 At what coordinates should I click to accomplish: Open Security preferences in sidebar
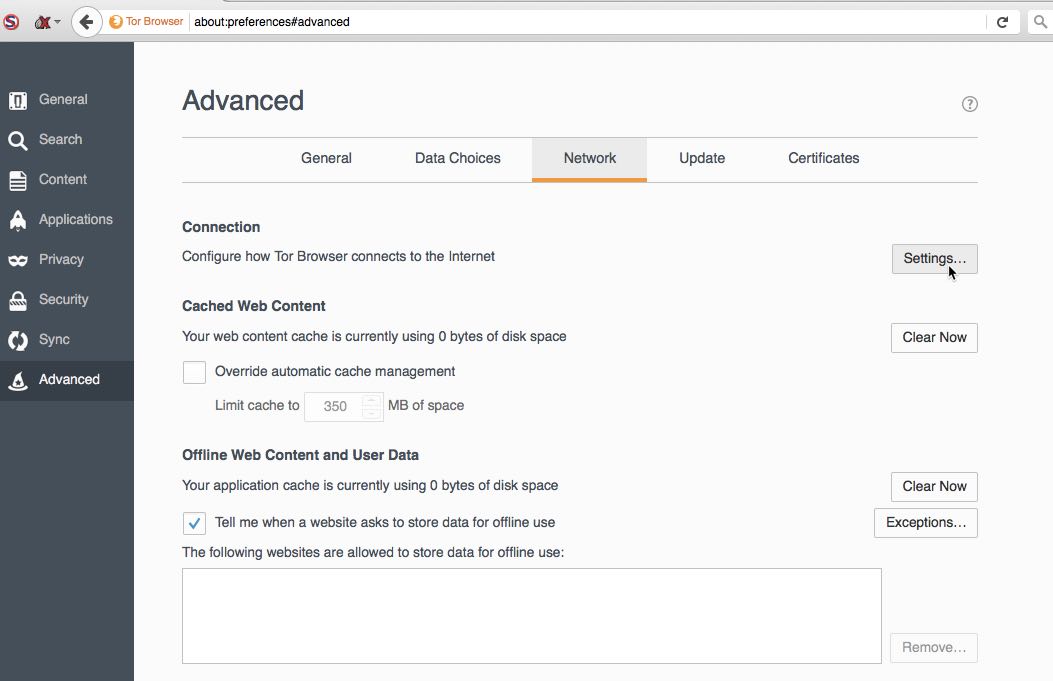click(67, 300)
